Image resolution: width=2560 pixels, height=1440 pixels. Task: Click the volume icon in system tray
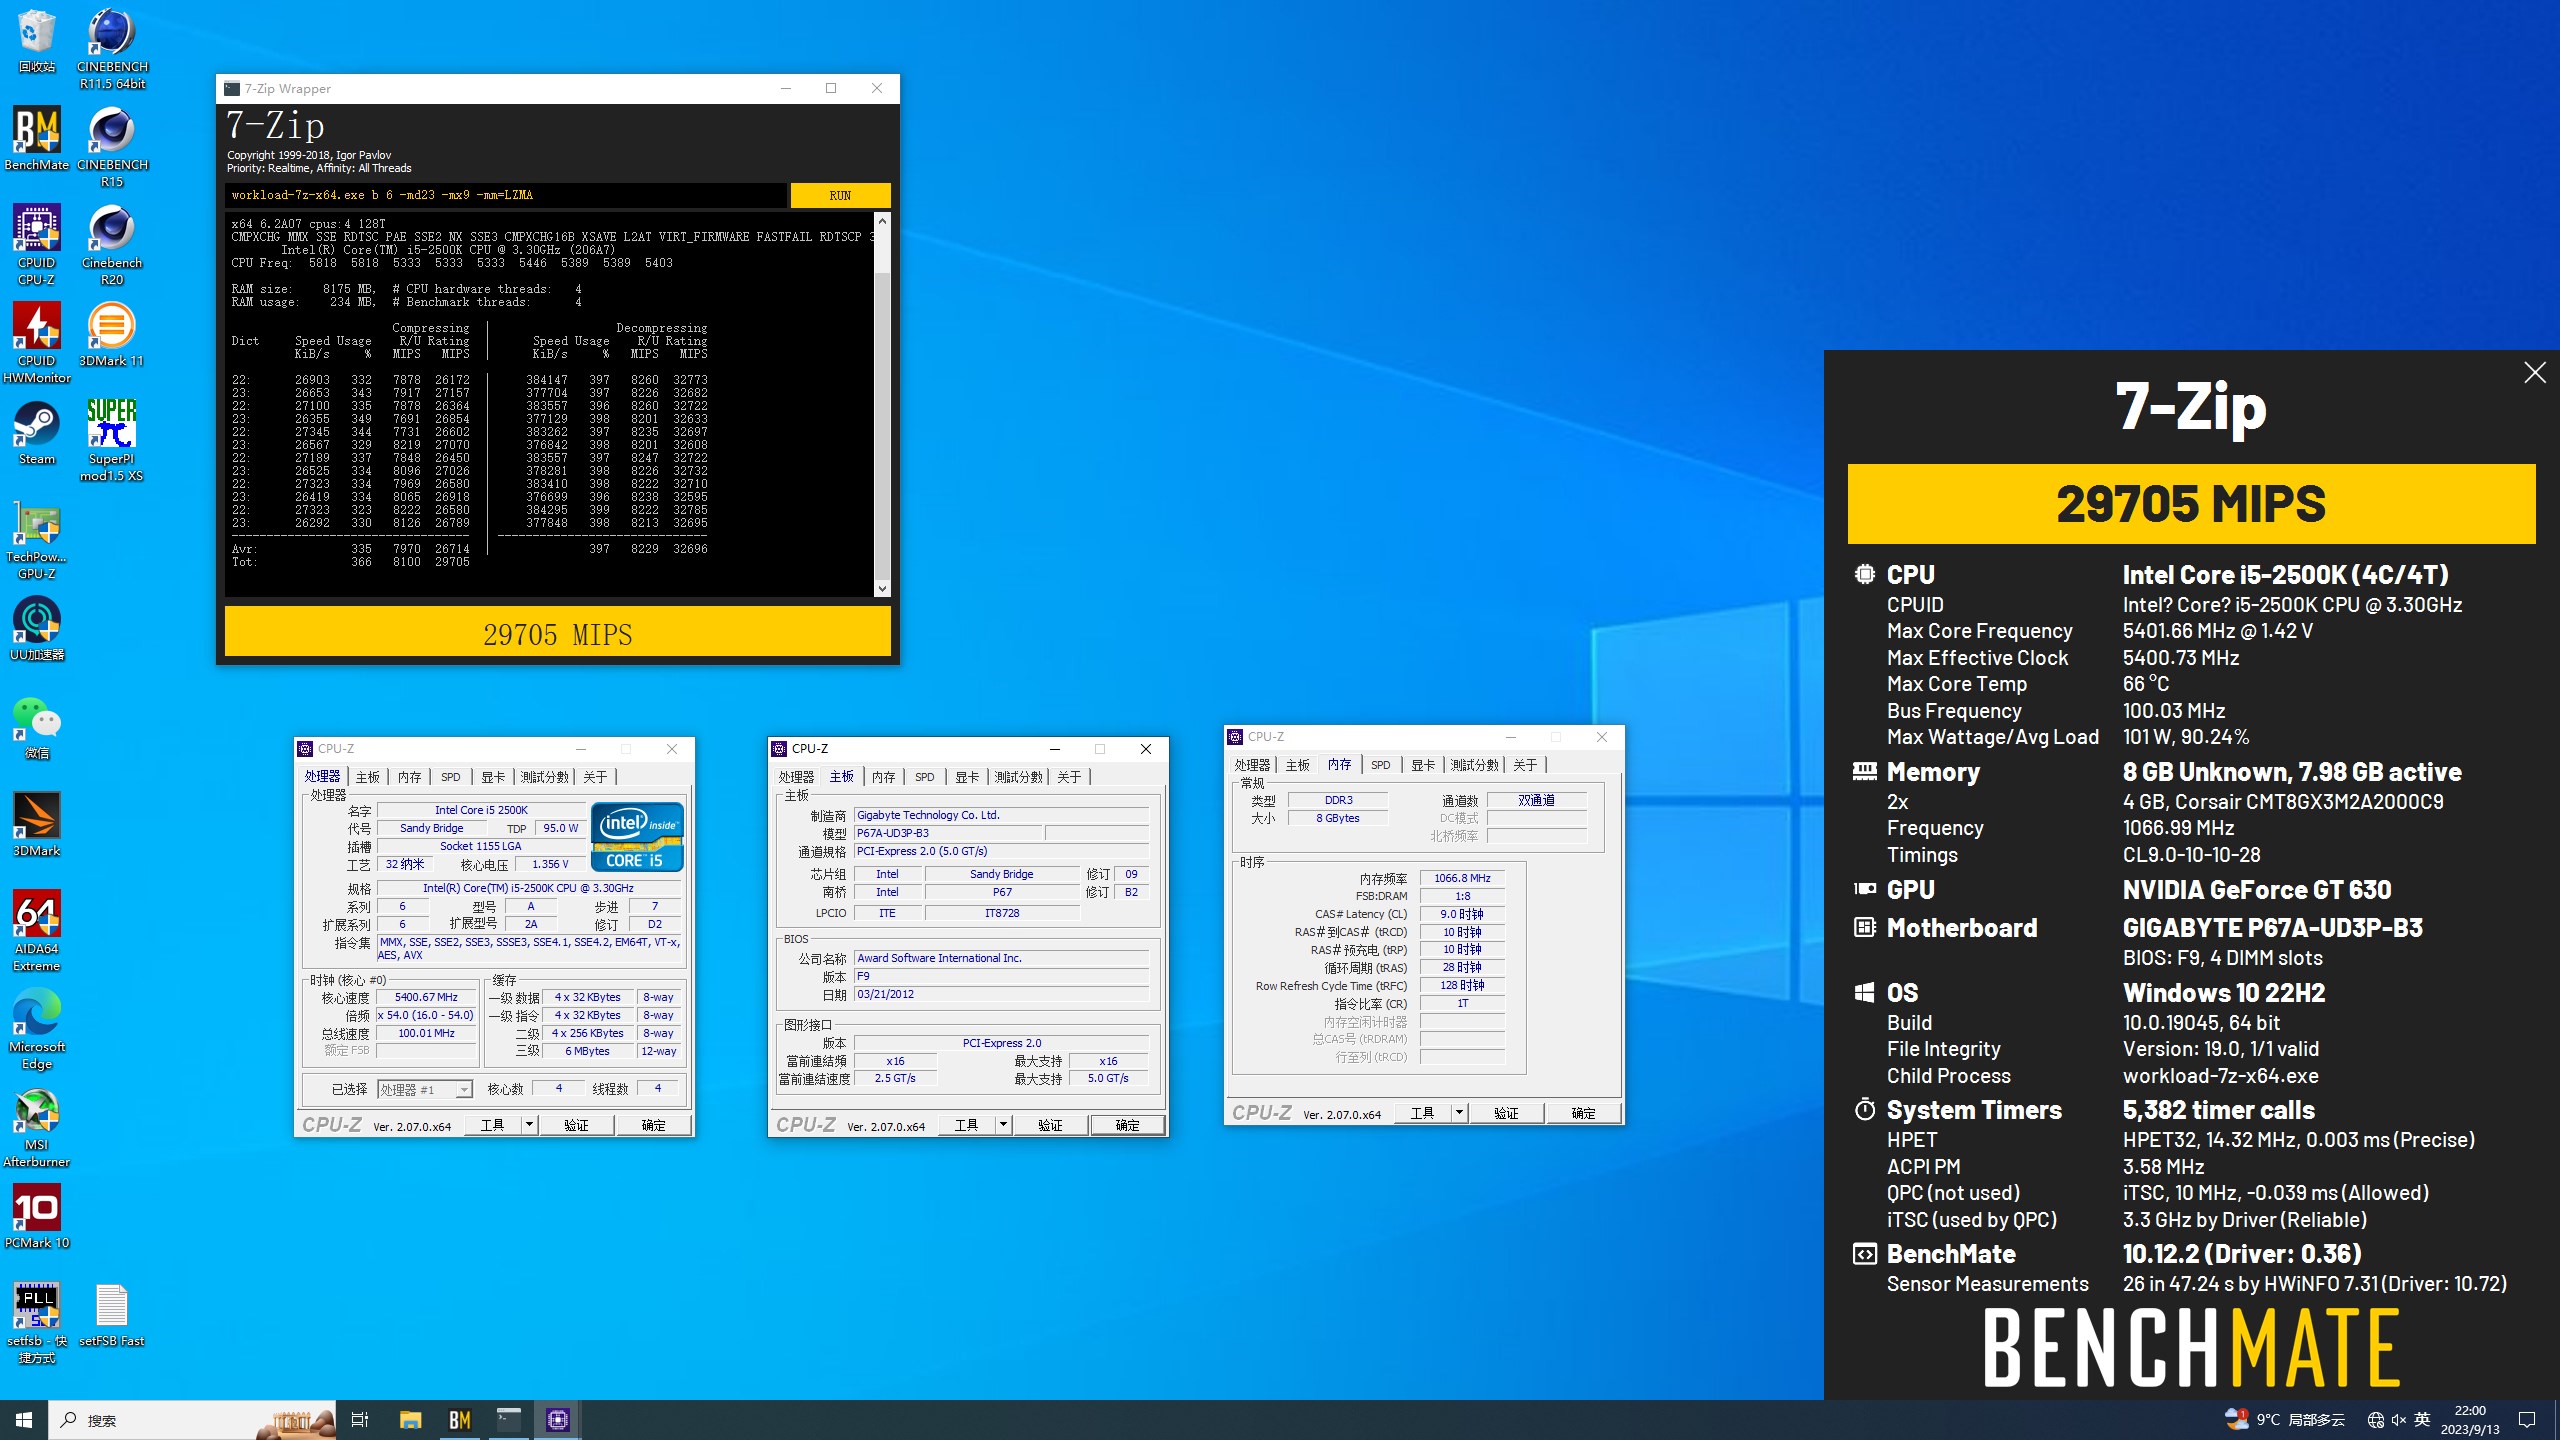2399,1420
